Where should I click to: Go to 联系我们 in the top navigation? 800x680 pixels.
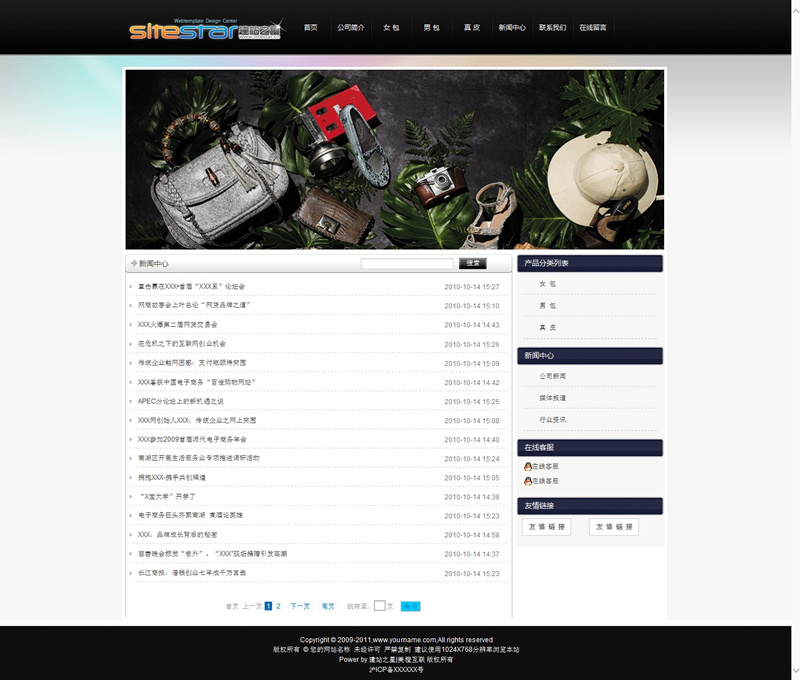tap(552, 28)
